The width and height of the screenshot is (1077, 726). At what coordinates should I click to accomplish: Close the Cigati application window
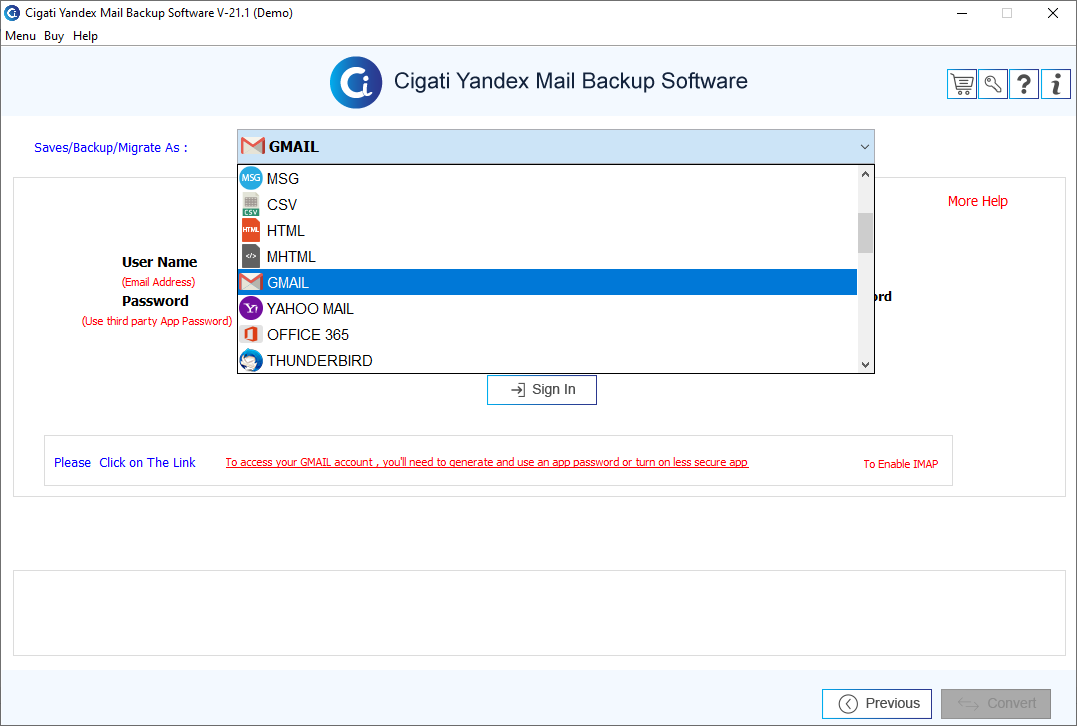[x=1052, y=13]
